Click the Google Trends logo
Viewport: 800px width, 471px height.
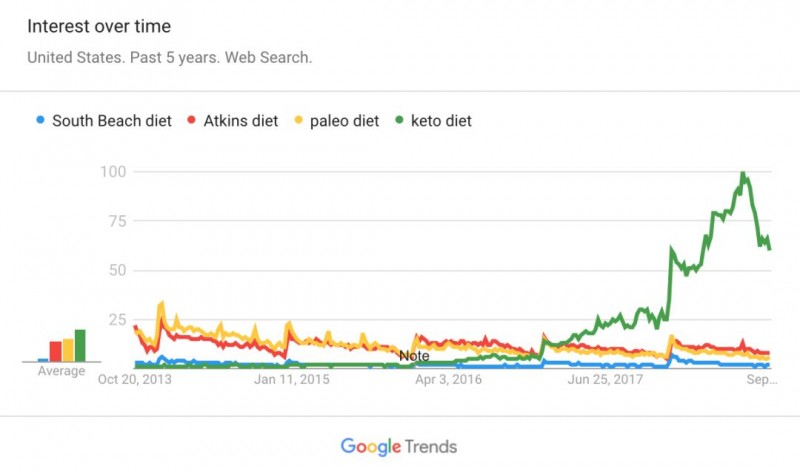399,446
